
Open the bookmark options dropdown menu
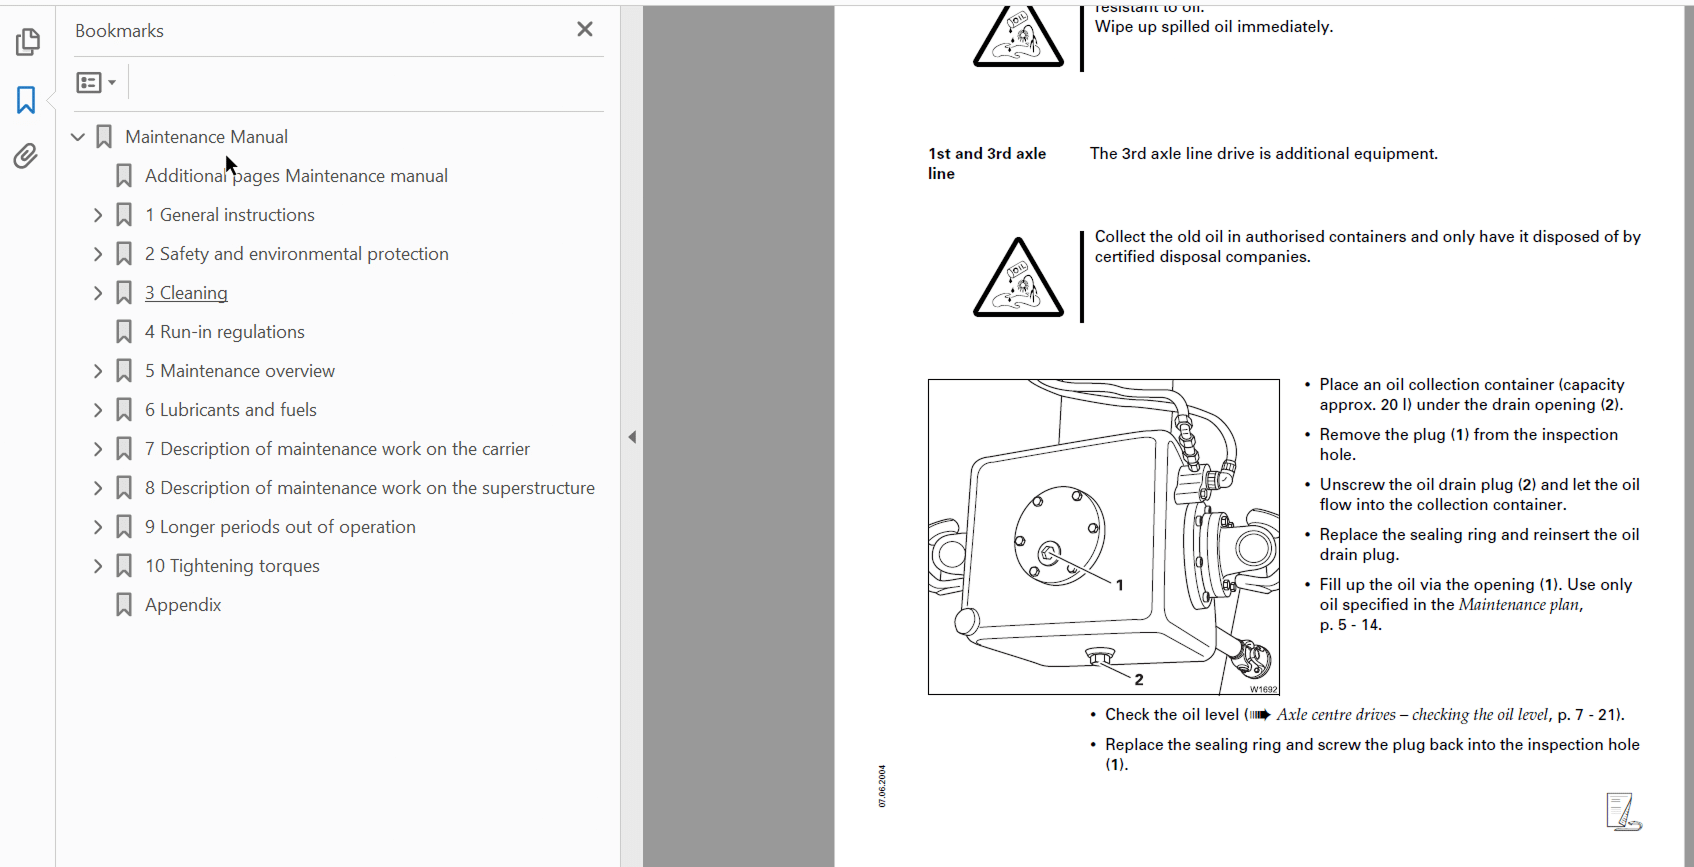pyautogui.click(x=96, y=83)
